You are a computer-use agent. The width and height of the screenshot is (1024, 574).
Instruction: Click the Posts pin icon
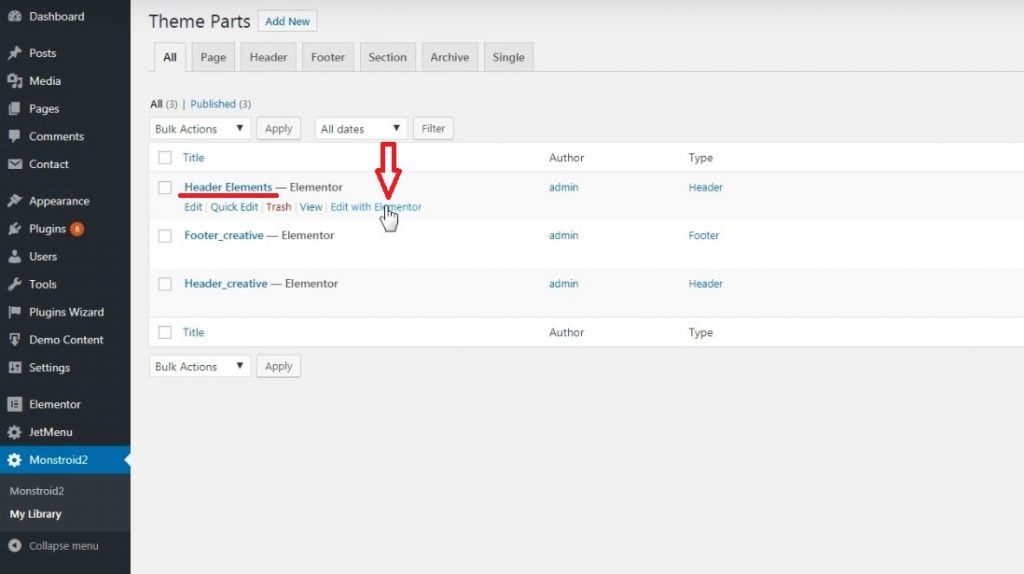click(x=14, y=53)
